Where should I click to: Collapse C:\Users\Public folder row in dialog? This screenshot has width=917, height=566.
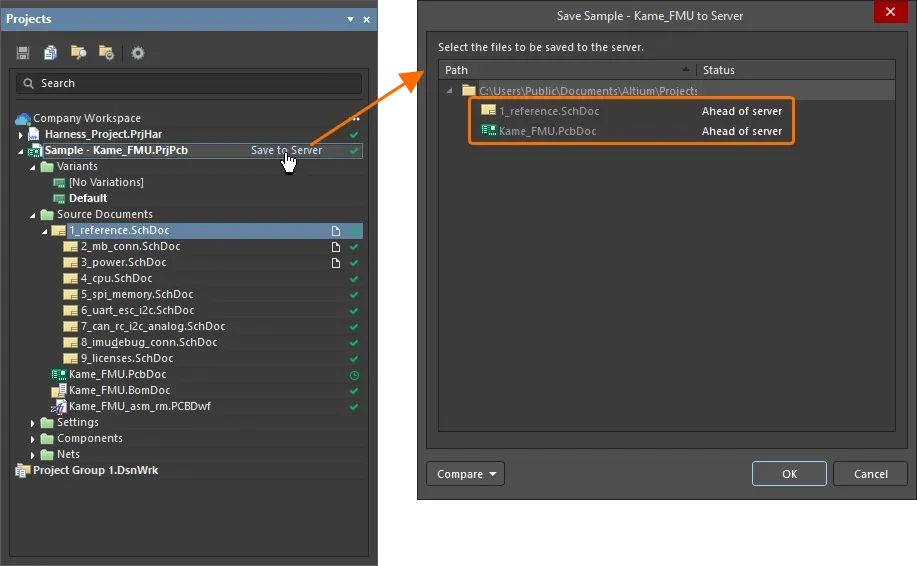[449, 91]
